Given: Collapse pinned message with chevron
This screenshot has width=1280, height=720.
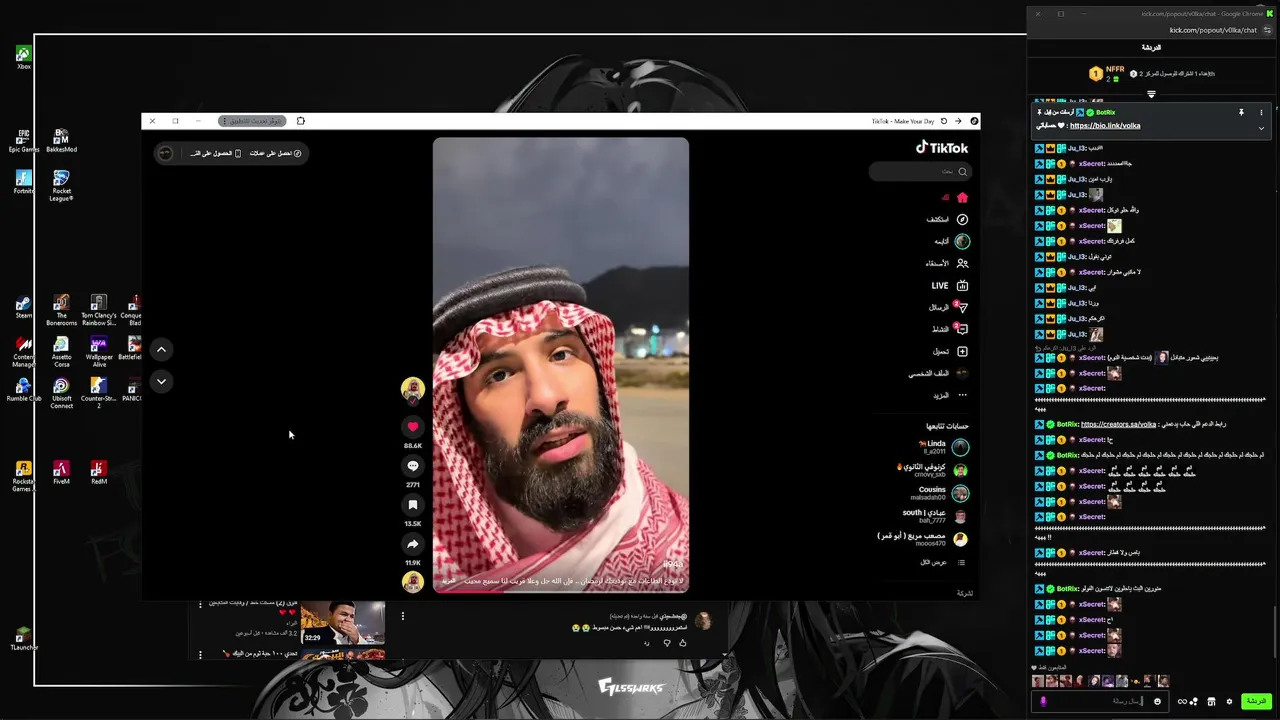Looking at the screenshot, I should (x=1261, y=128).
